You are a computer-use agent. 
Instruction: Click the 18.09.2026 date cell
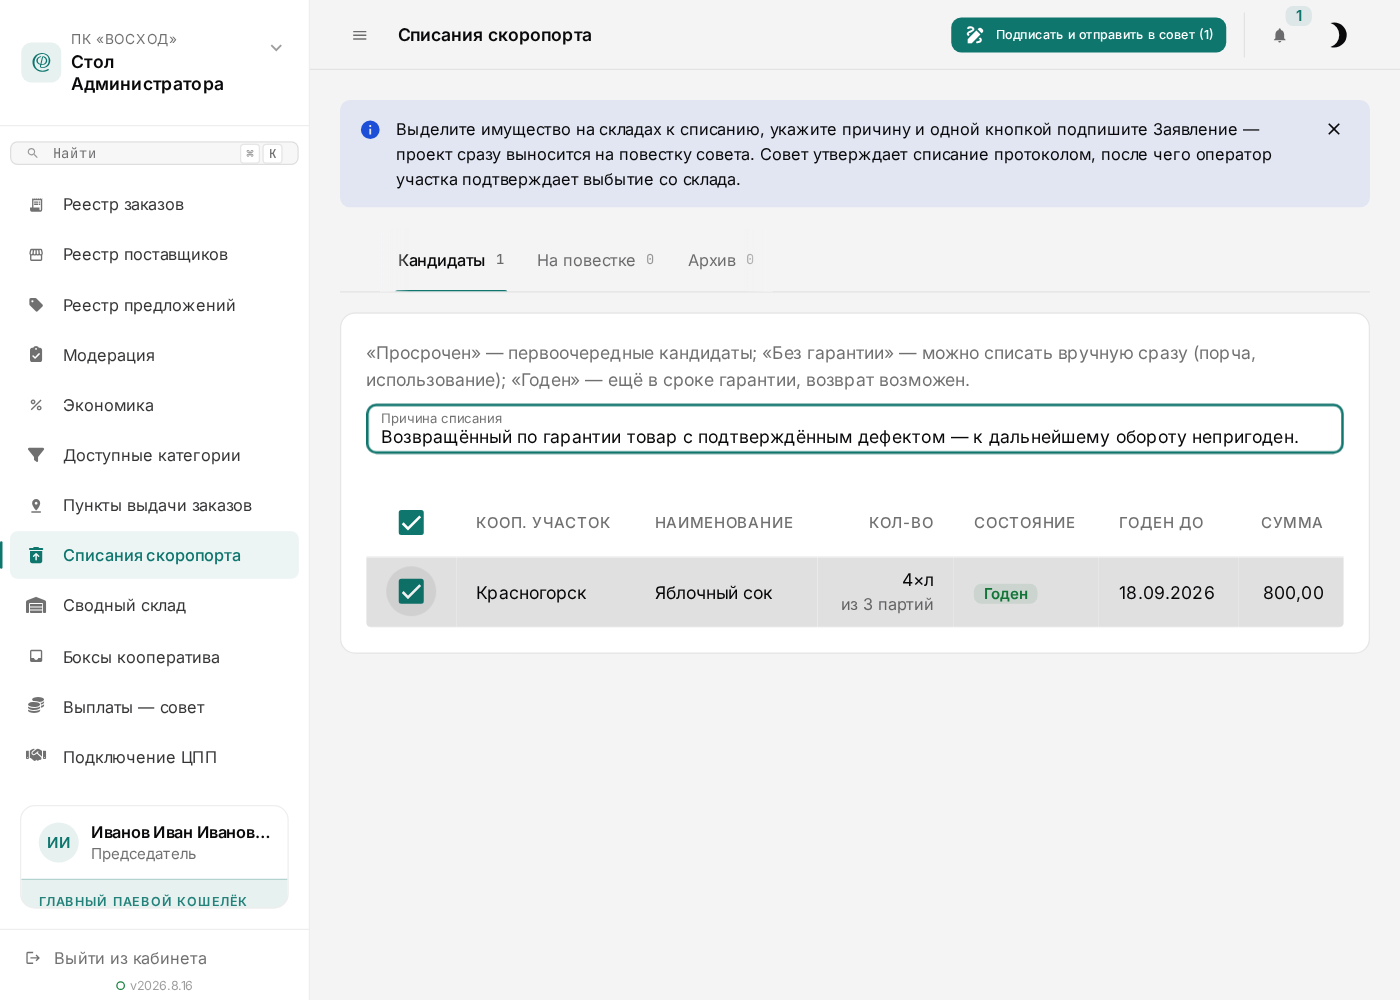pos(1167,593)
